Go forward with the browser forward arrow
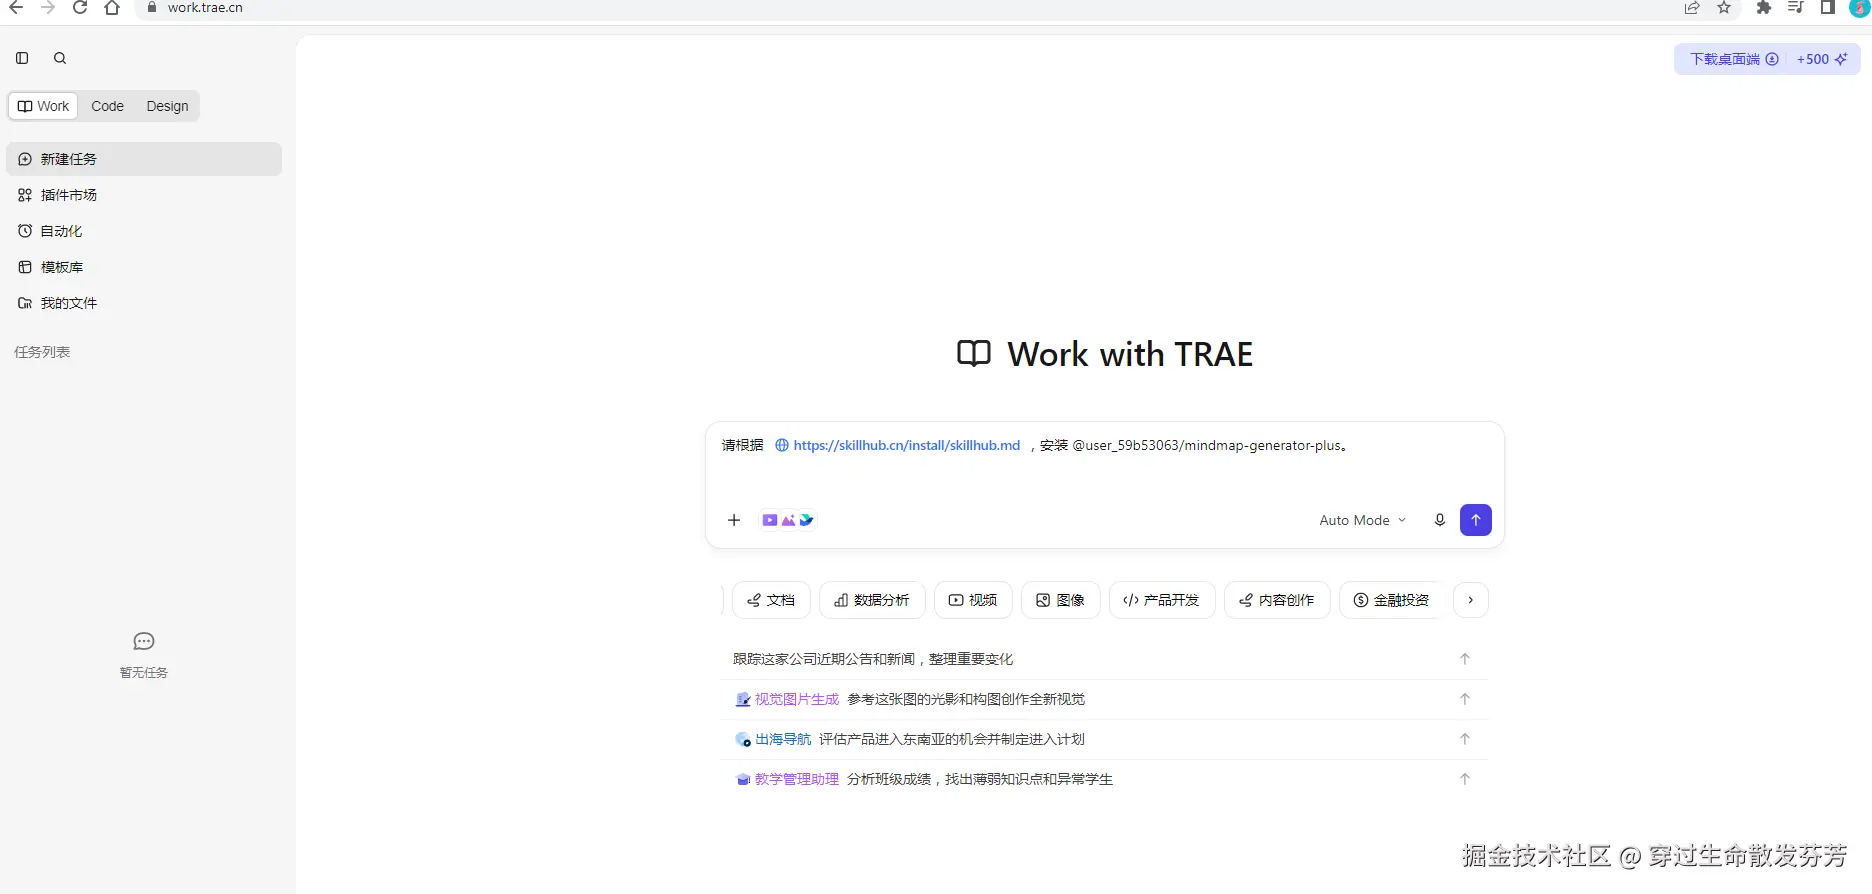This screenshot has width=1872, height=894. click(x=48, y=7)
